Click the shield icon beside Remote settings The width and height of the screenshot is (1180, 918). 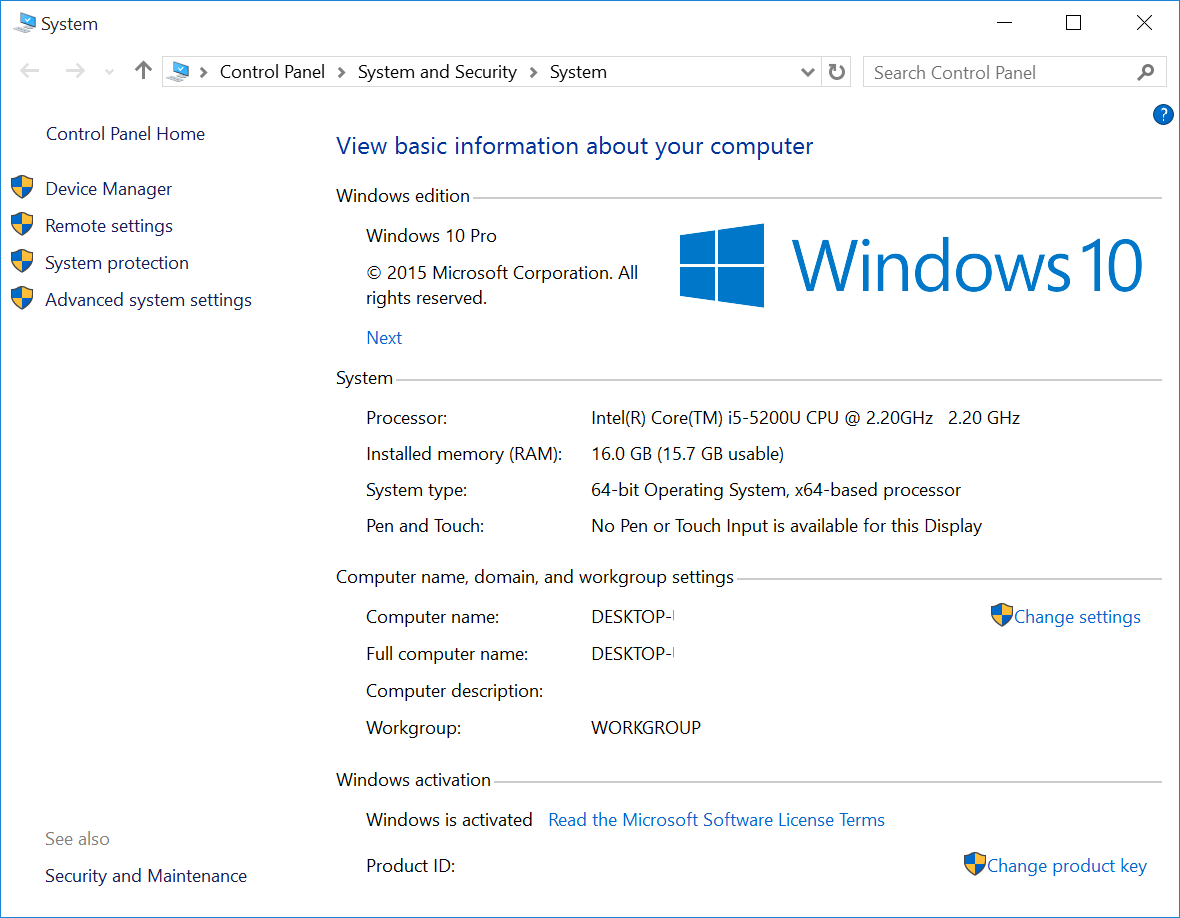point(23,223)
